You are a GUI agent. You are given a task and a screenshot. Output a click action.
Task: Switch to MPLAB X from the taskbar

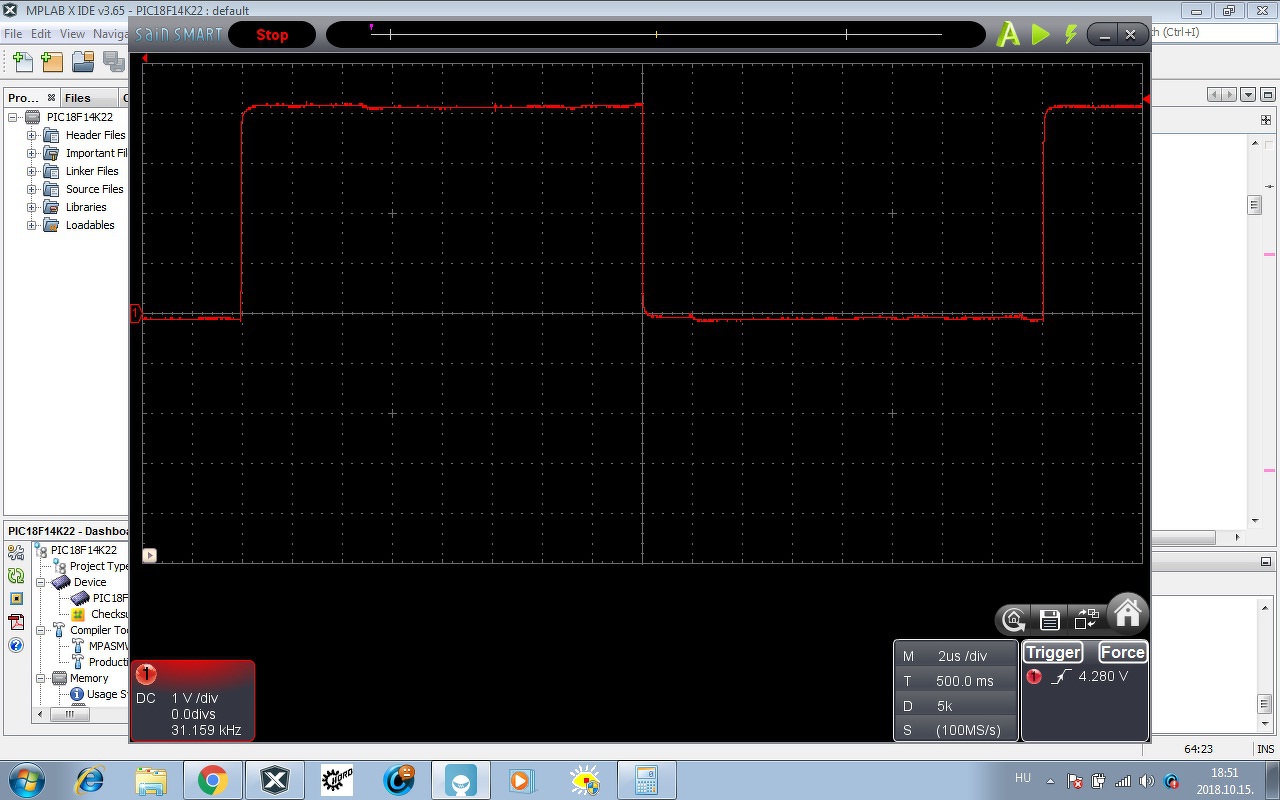pyautogui.click(x=275, y=780)
